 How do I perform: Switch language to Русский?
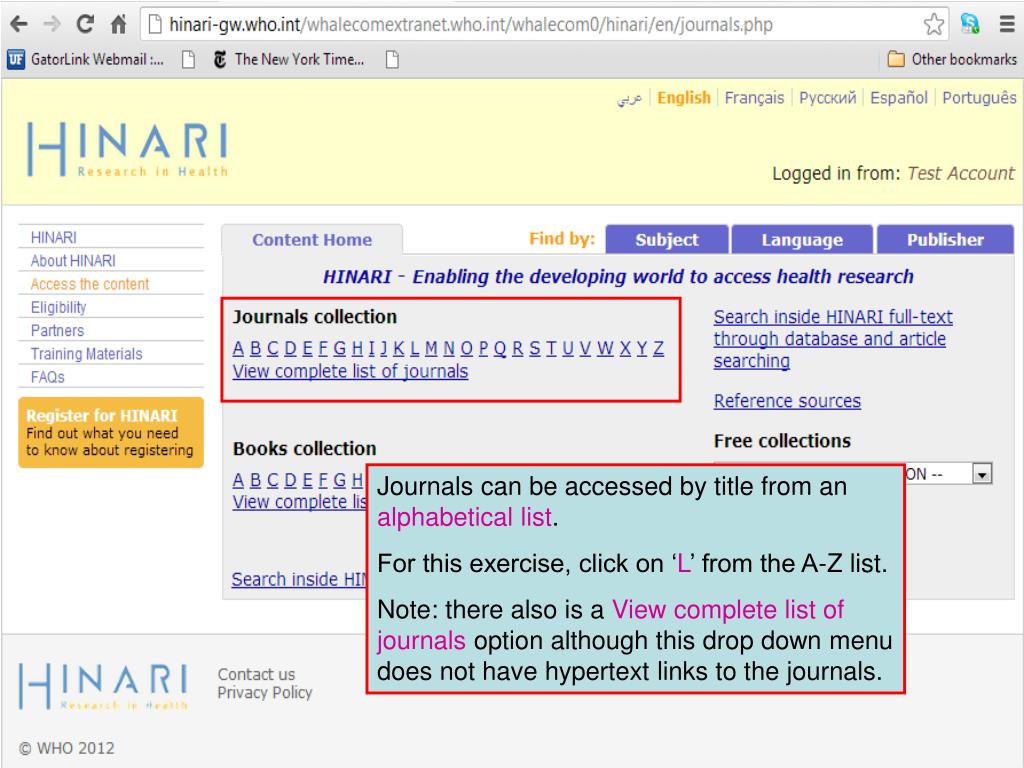[x=827, y=98]
